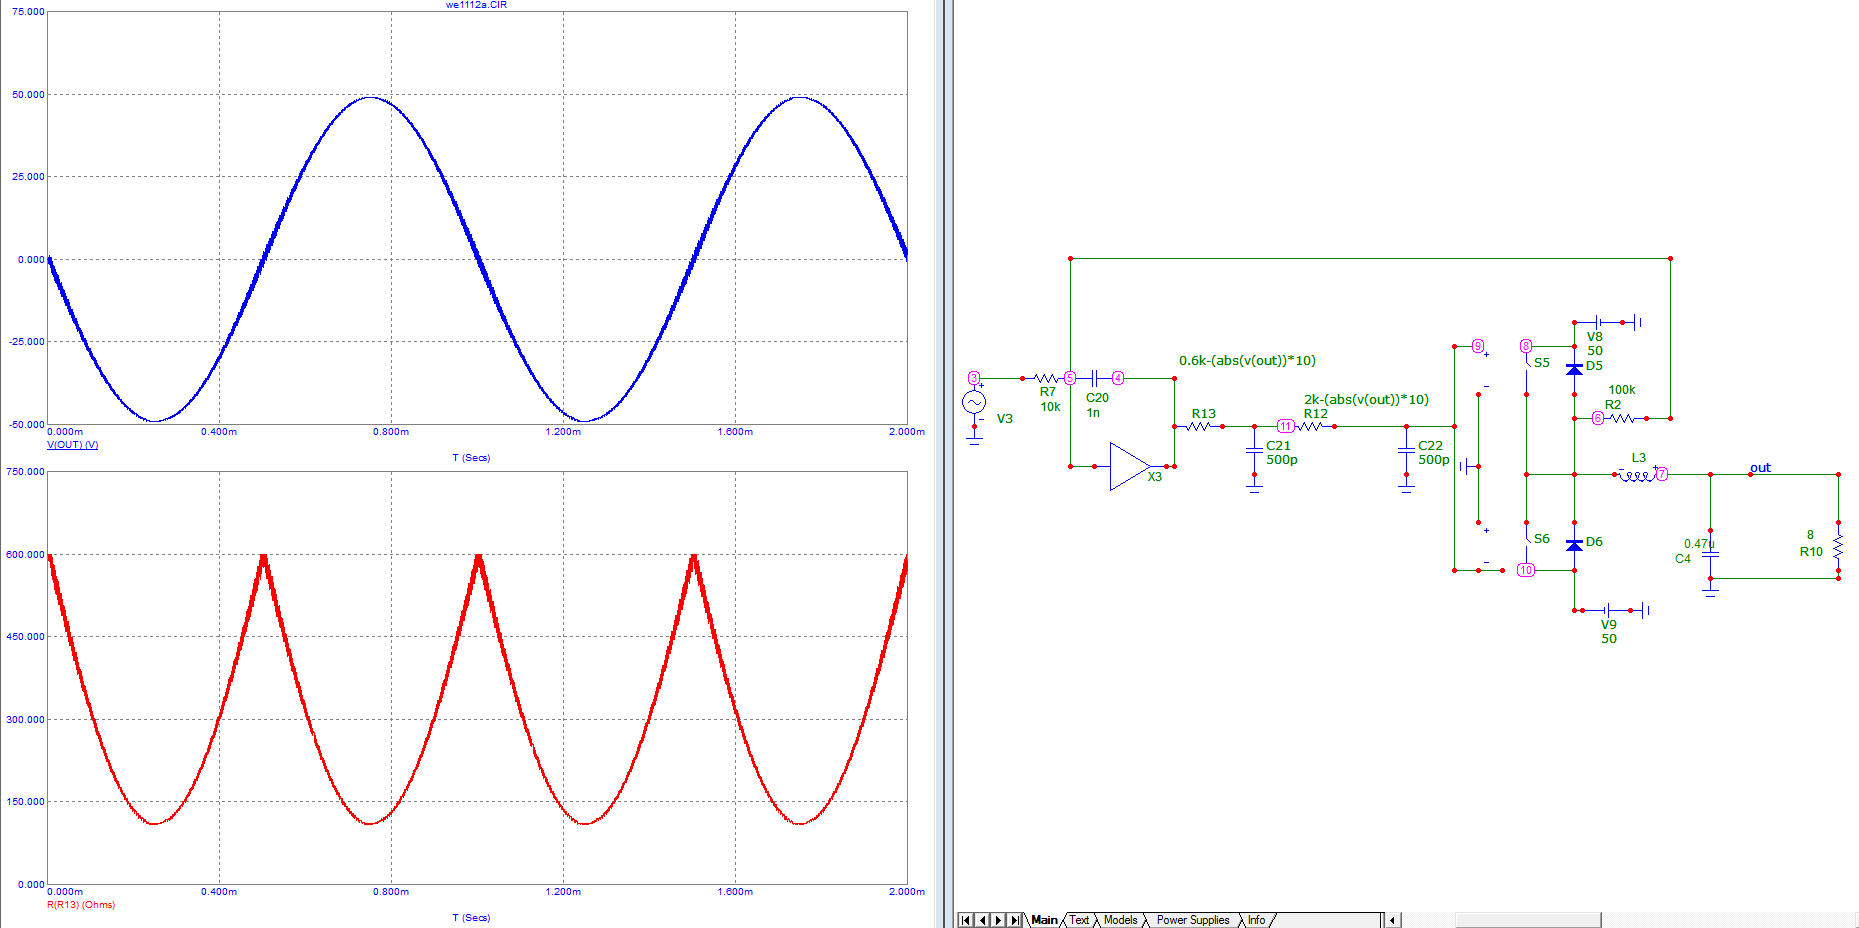Select resistor R7 symbol in schematic
Viewport: 1859px width, 928px height.
pos(1046,378)
